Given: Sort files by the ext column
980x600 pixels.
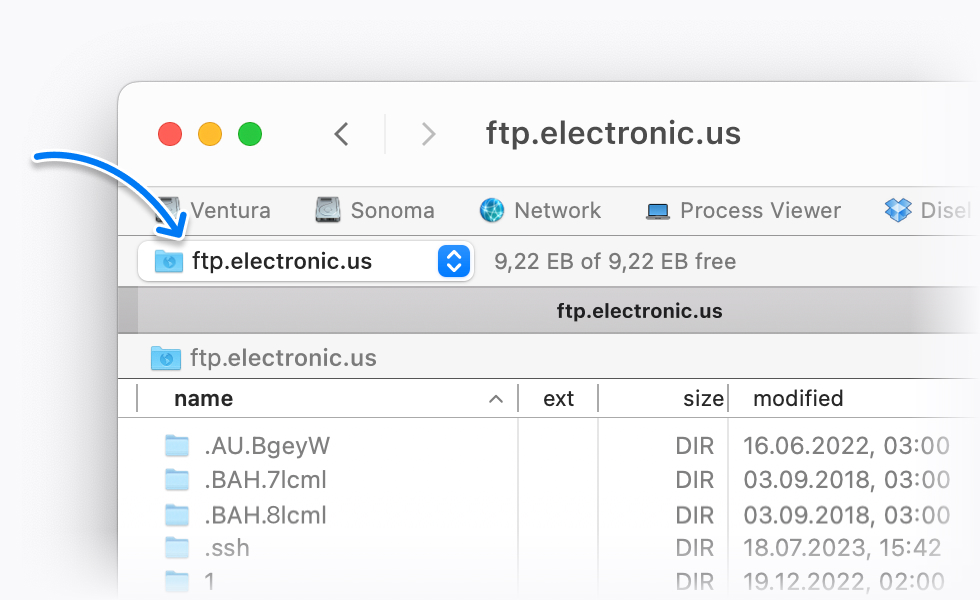Looking at the screenshot, I should [x=558, y=398].
